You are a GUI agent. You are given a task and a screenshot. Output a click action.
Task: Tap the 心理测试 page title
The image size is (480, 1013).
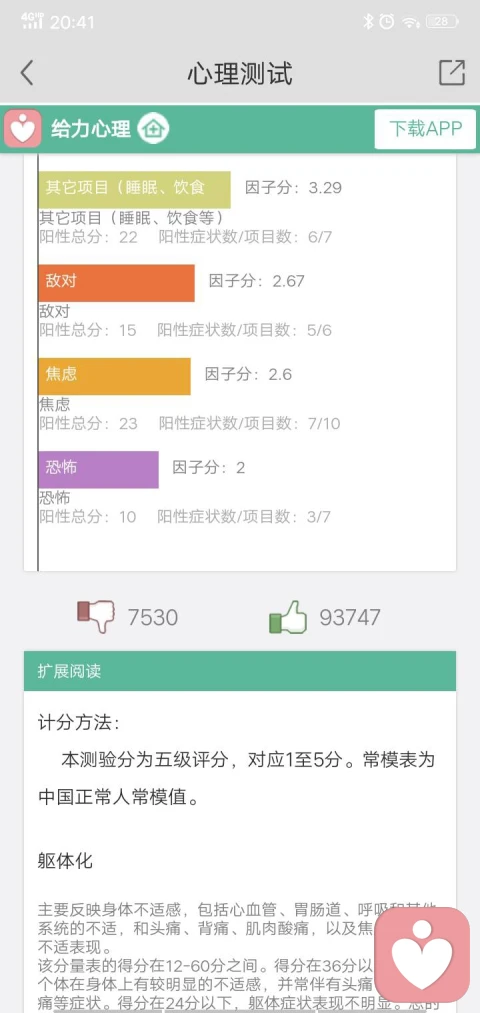[x=240, y=74]
